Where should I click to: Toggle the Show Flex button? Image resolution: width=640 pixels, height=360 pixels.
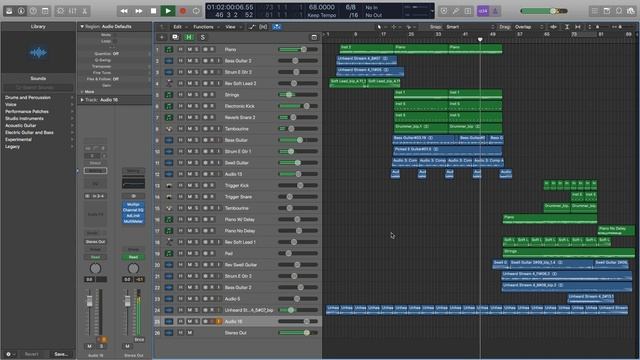click(263, 27)
